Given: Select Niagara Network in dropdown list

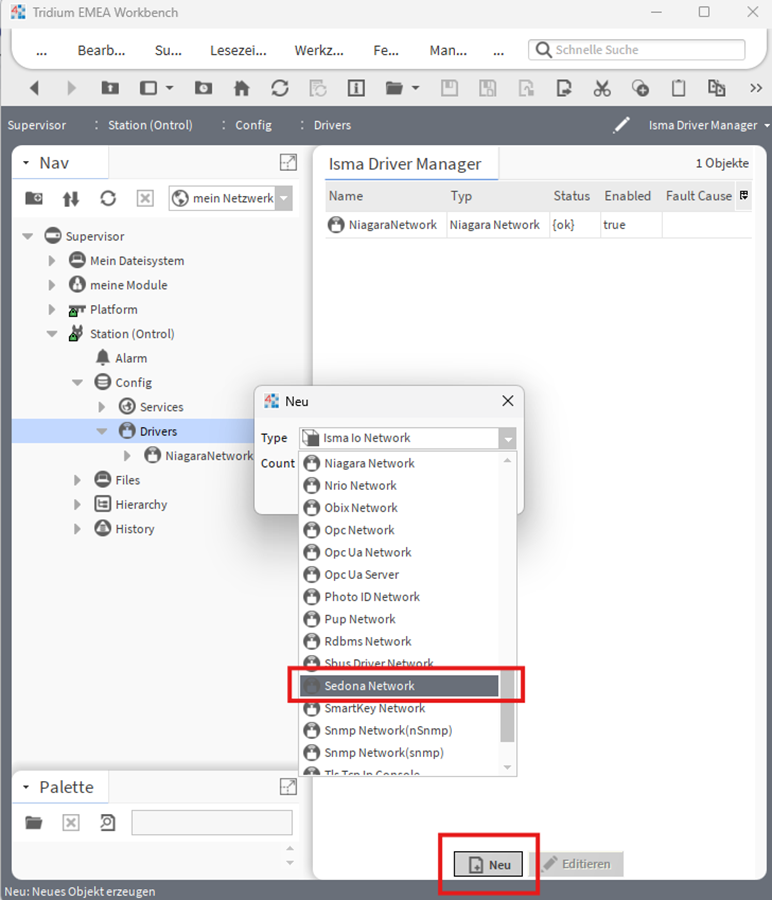Looking at the screenshot, I should (399, 463).
